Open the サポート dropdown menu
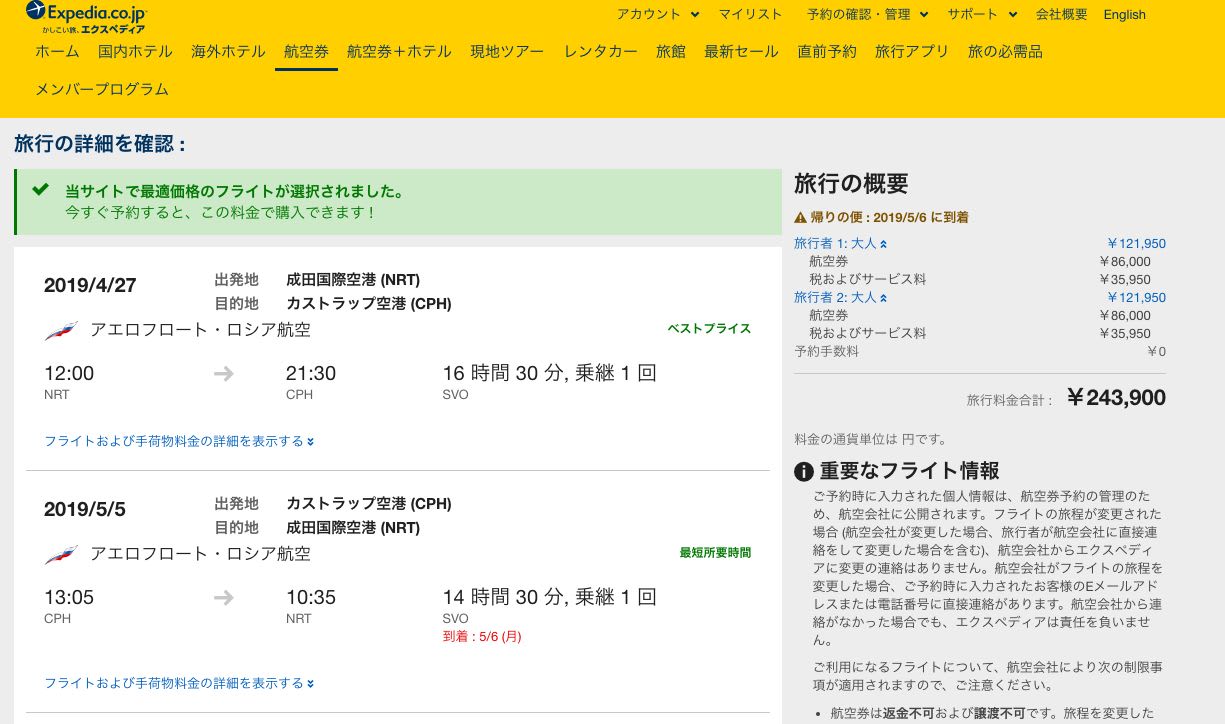The width and height of the screenshot is (1225, 724). point(982,14)
